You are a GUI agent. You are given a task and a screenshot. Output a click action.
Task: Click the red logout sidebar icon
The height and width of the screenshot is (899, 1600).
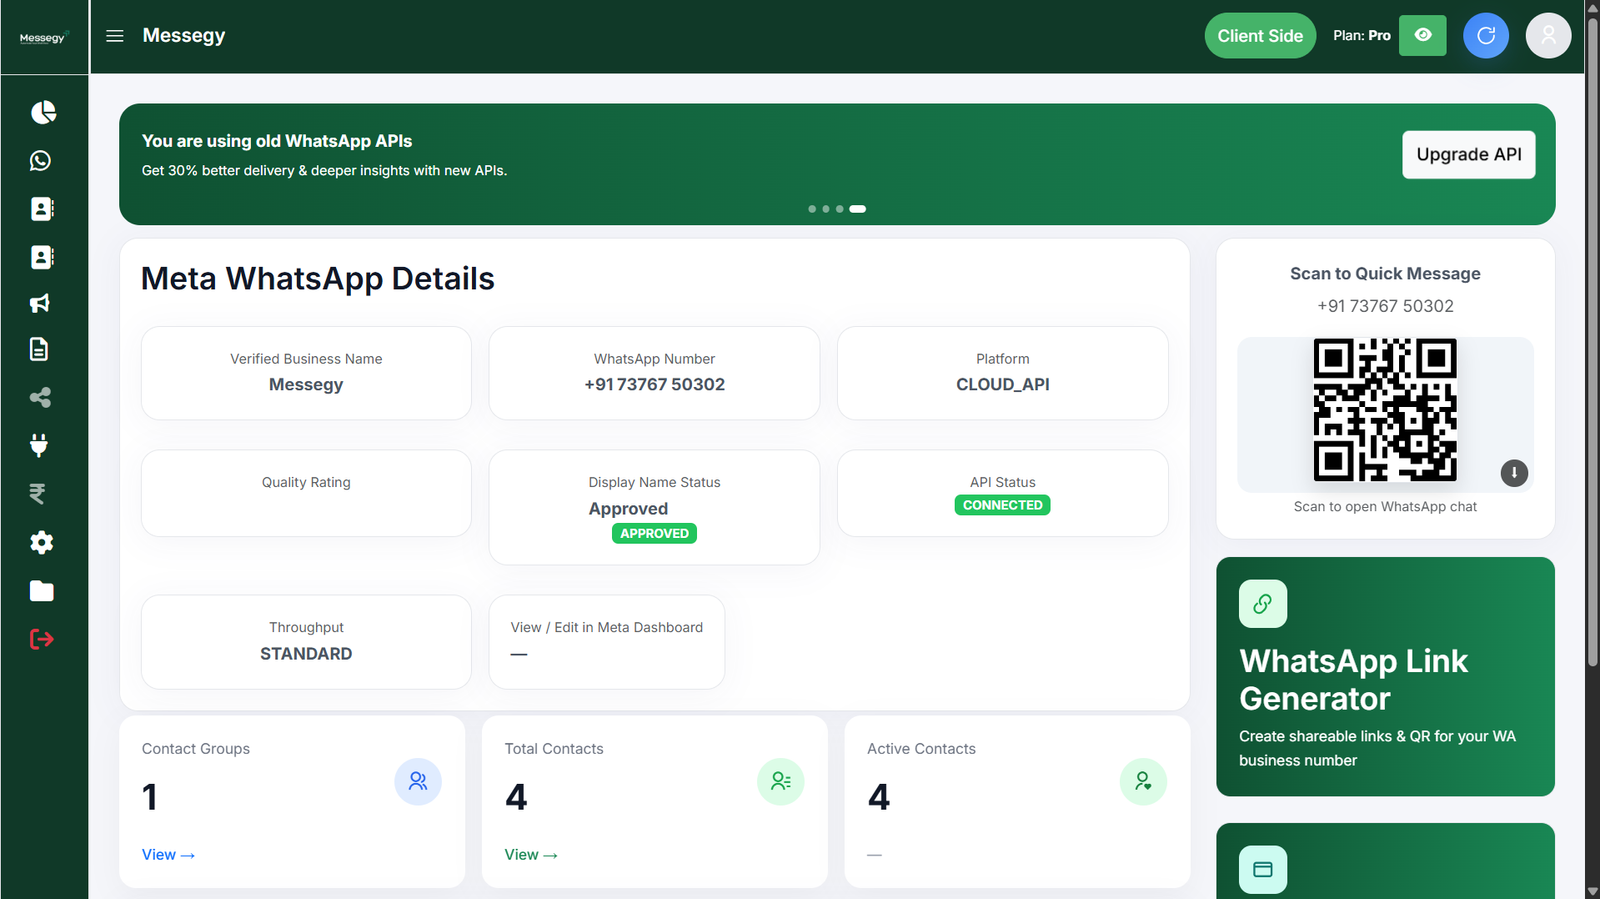point(41,639)
